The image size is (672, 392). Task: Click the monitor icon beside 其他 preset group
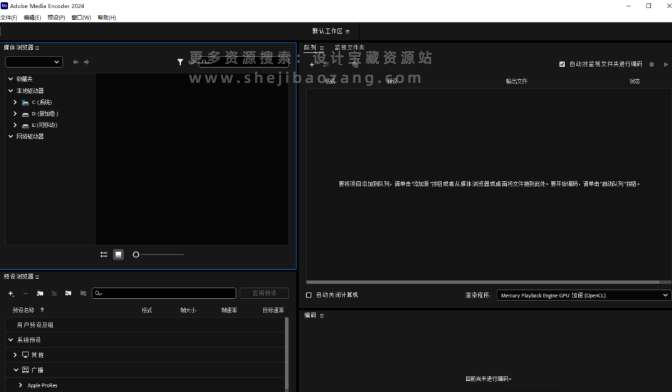pyautogui.click(x=26, y=355)
